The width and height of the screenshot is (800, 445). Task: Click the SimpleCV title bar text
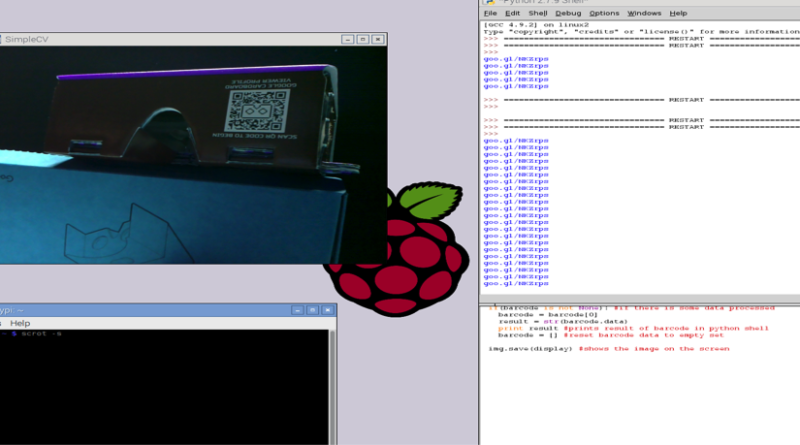click(x=27, y=39)
